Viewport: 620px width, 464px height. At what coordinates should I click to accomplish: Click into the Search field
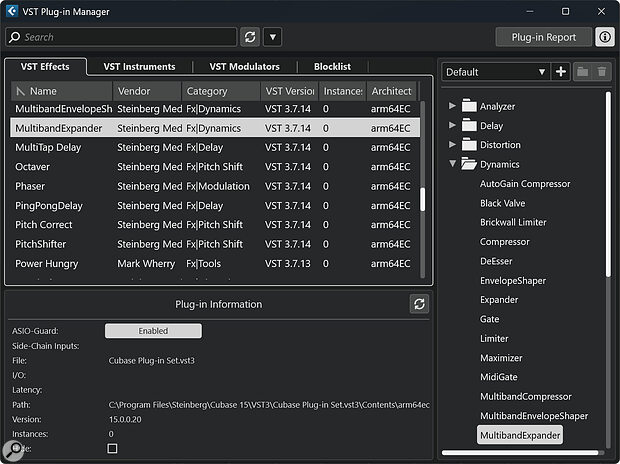(121, 37)
